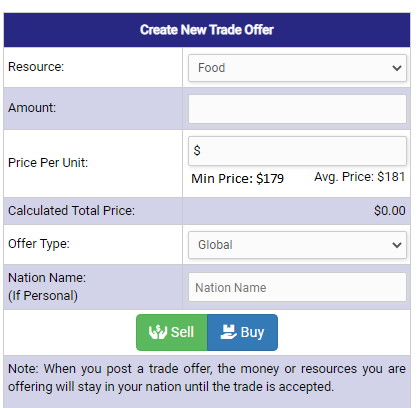This screenshot has height=408, width=418.
Task: Open the Offer Type dropdown showing Global
Action: [x=297, y=245]
